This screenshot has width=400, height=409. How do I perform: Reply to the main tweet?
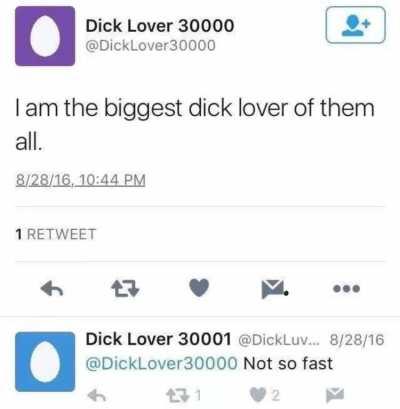tap(52, 288)
